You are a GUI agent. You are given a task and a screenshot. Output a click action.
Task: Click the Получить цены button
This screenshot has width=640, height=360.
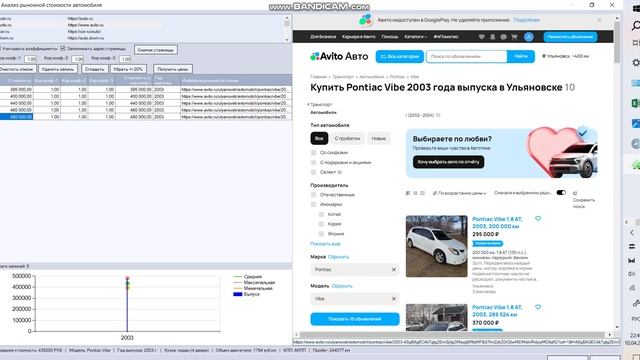coord(173,69)
